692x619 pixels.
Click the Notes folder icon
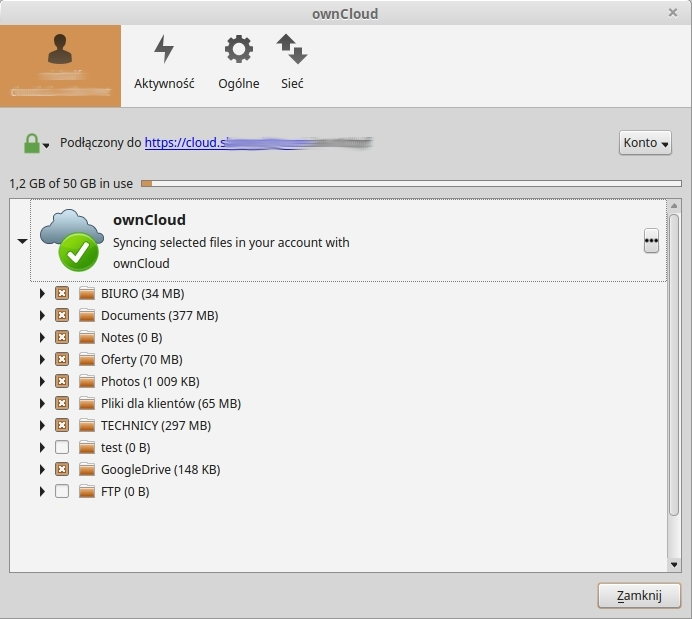pos(87,337)
